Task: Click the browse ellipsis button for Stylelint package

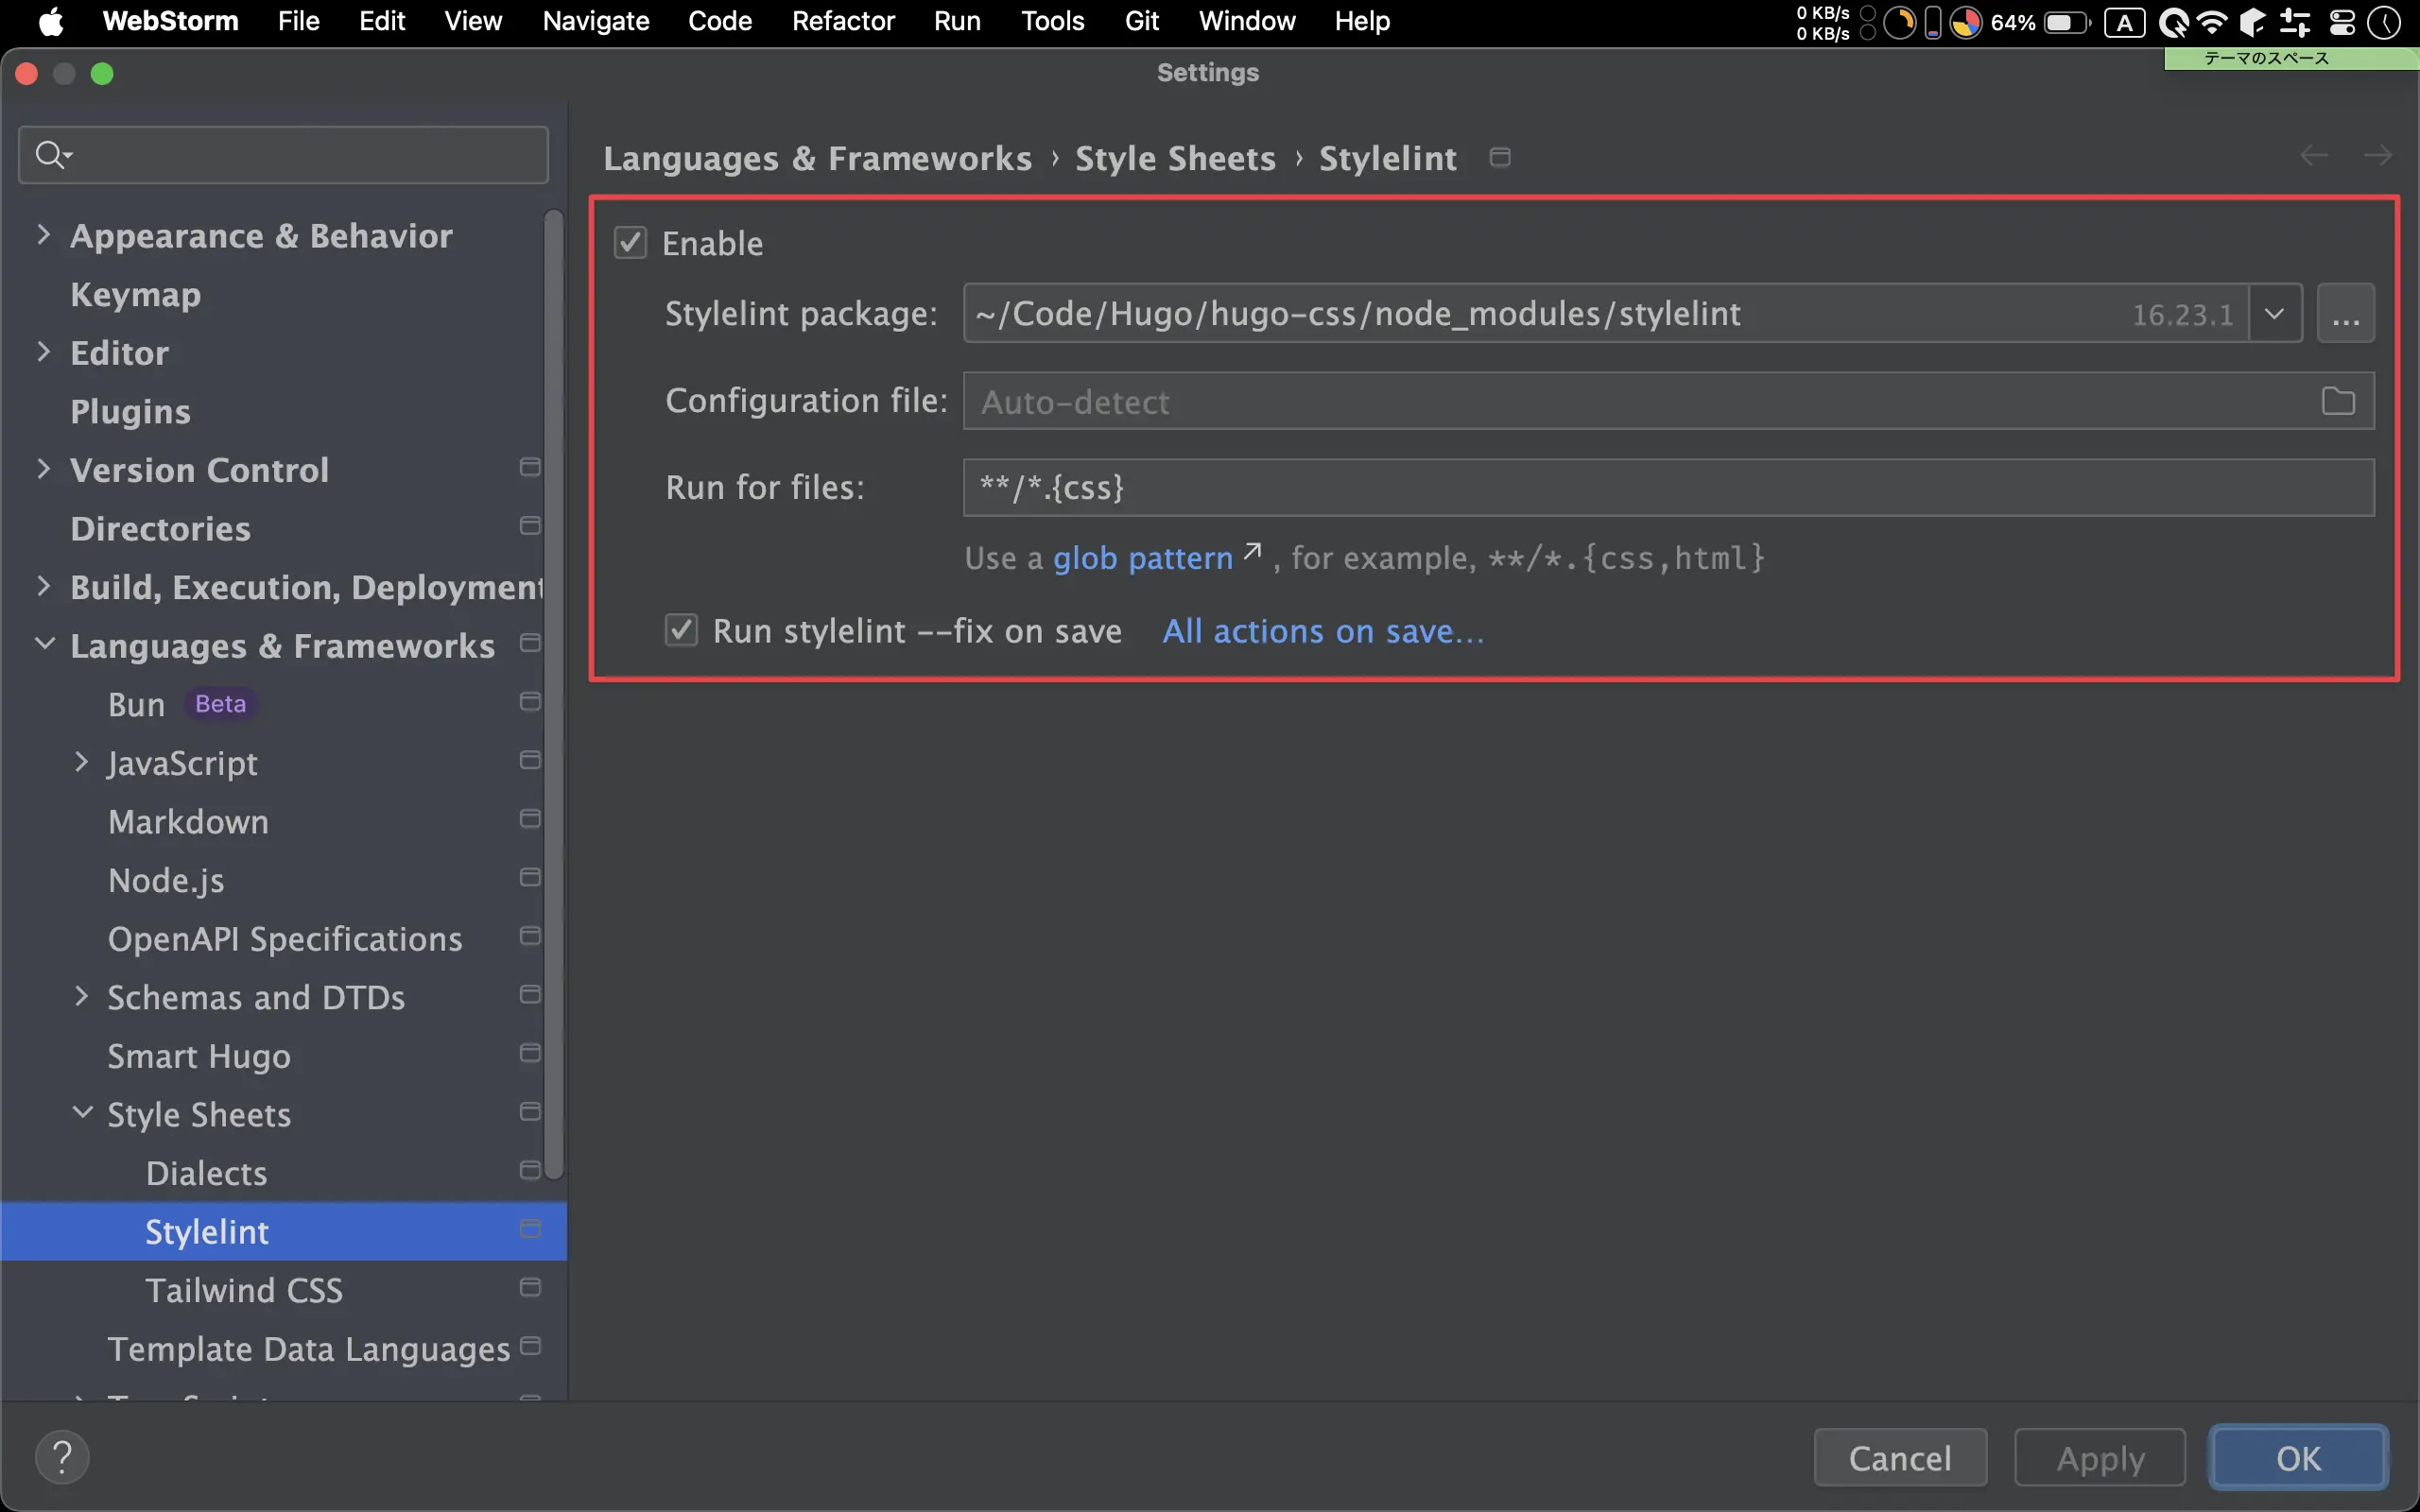Action: point(2345,314)
